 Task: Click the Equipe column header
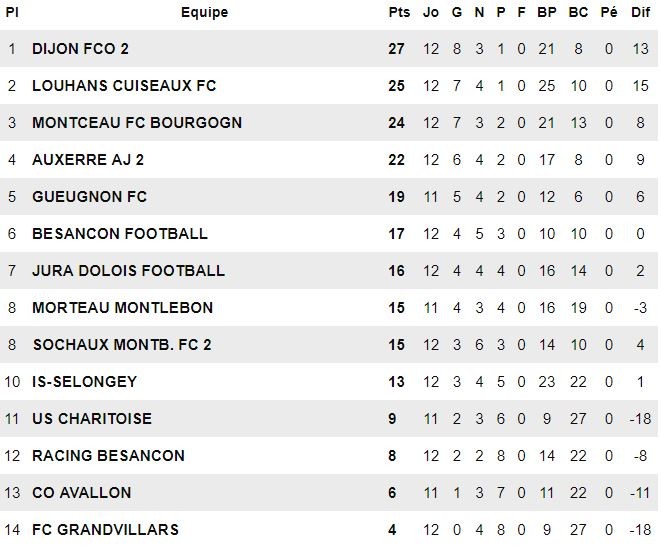pyautogui.click(x=204, y=13)
